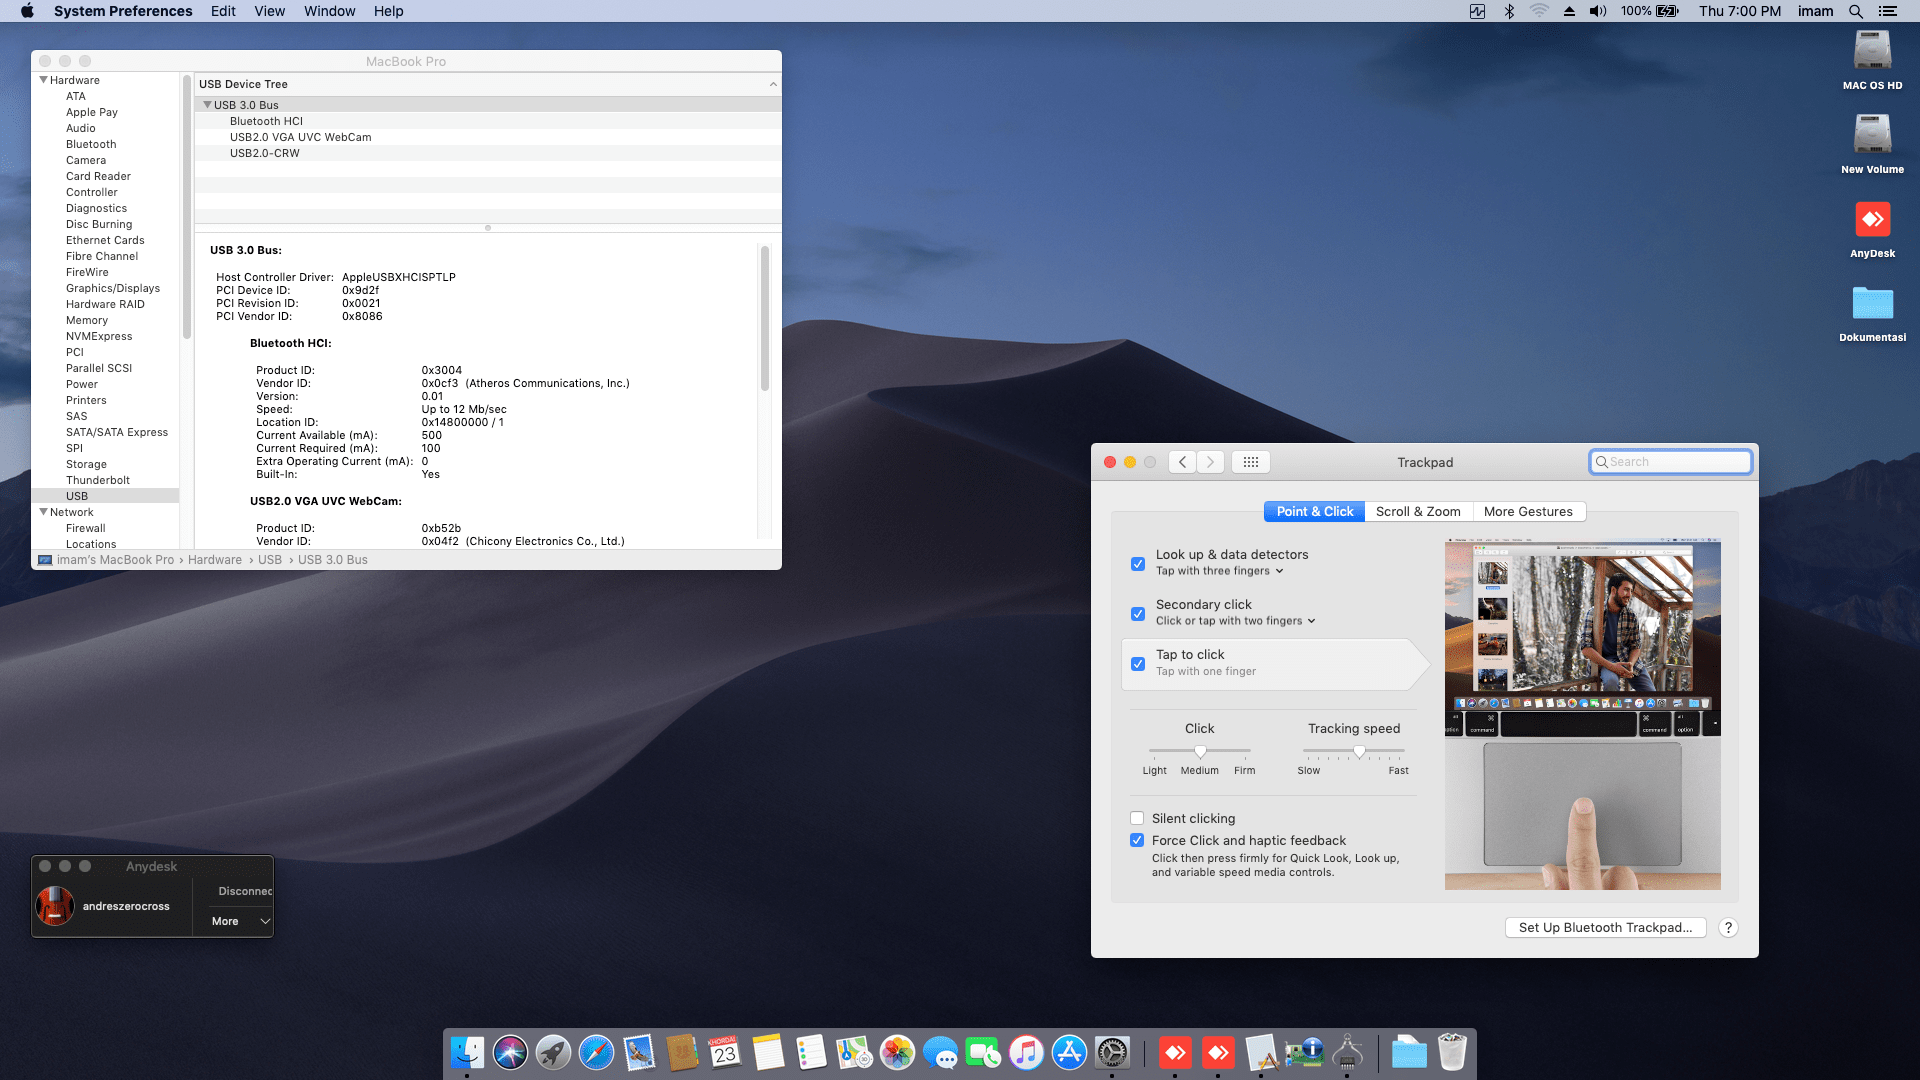Open the Edit menu

[x=223, y=11]
